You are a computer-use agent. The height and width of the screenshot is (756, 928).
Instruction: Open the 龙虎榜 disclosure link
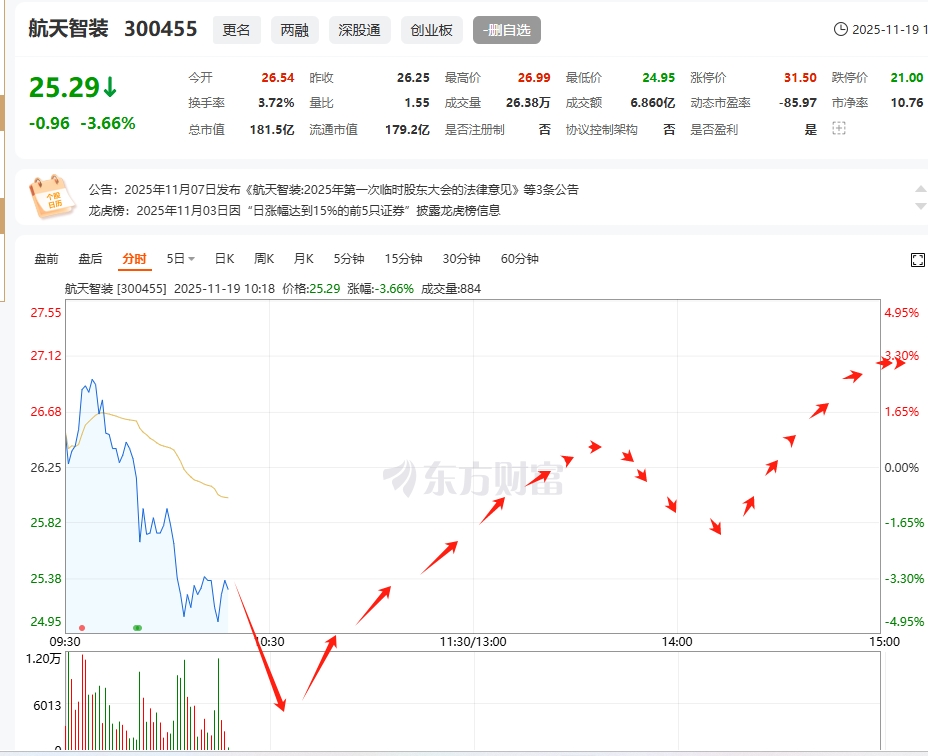(x=294, y=211)
